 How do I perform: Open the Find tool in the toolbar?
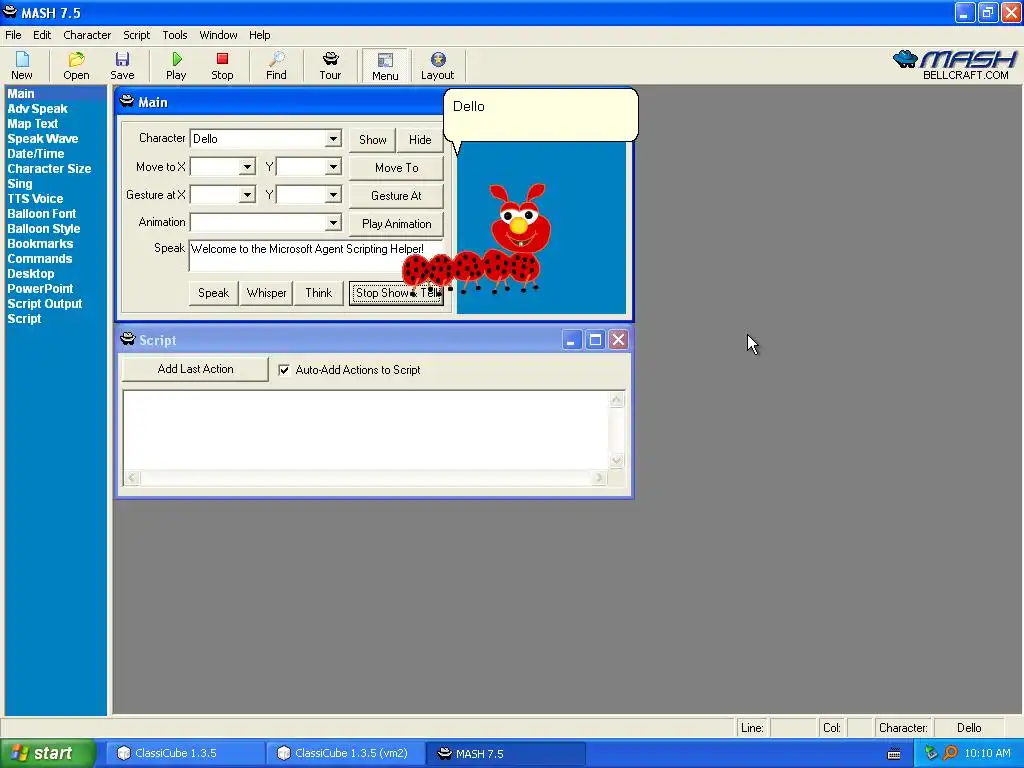coord(276,65)
